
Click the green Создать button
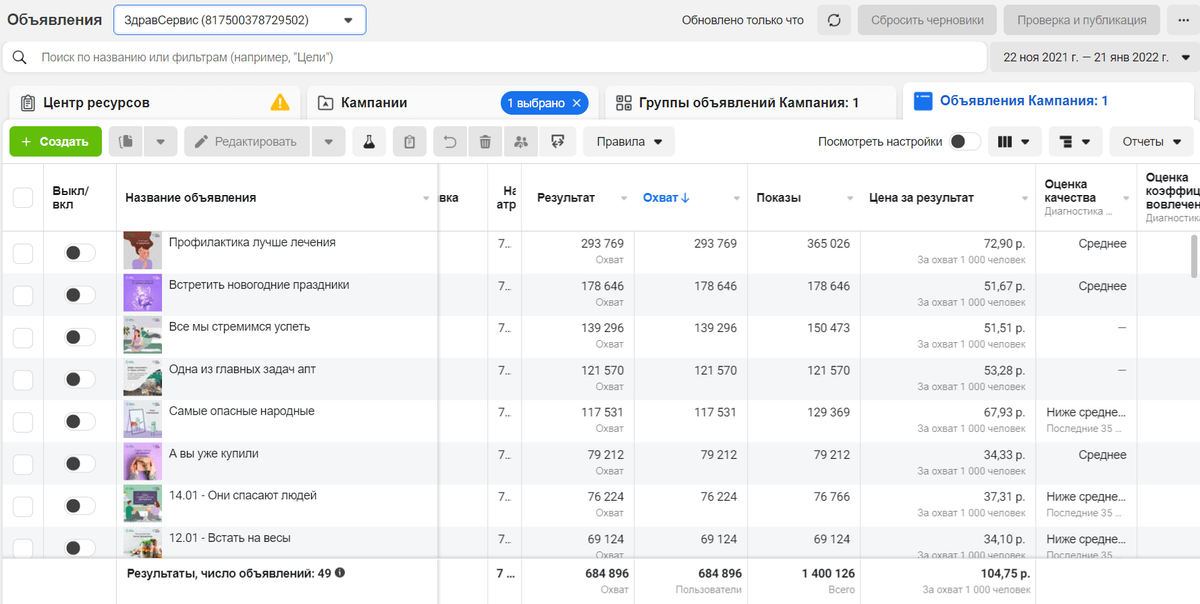pos(56,142)
